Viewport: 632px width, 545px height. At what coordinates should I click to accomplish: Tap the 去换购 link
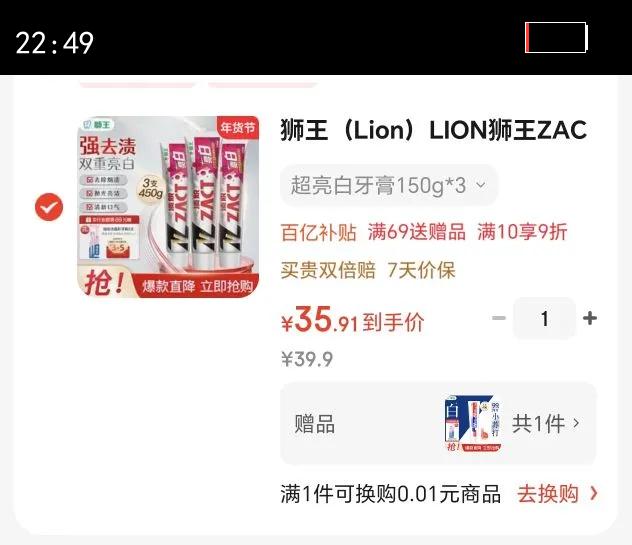[x=548, y=494]
